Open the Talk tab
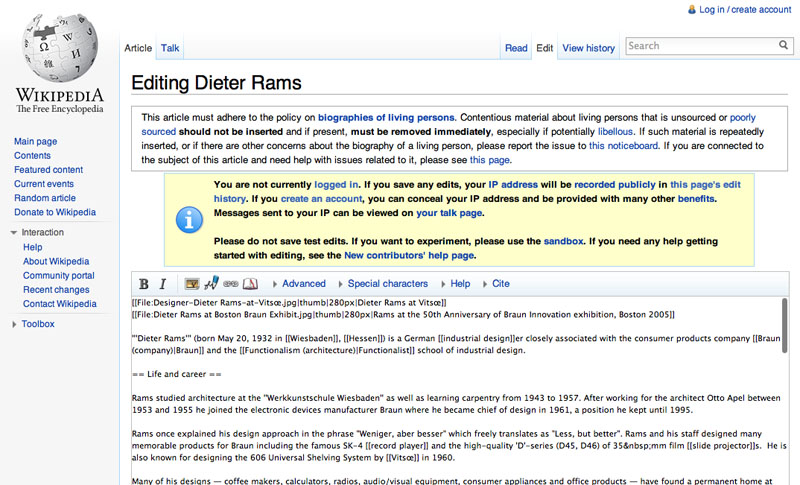Screen dimensions: 800x485 click(171, 48)
